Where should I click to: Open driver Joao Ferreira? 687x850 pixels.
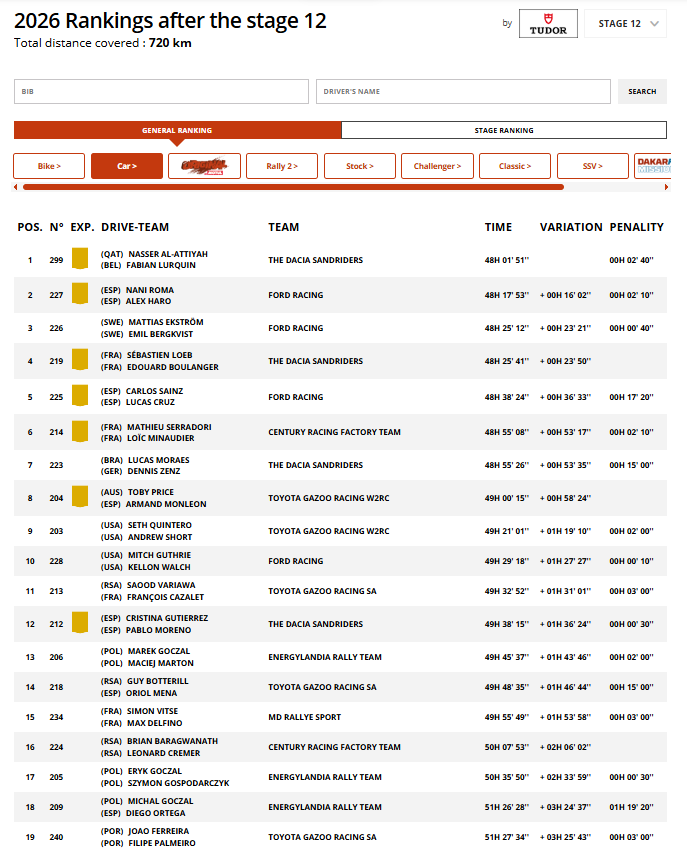159,832
